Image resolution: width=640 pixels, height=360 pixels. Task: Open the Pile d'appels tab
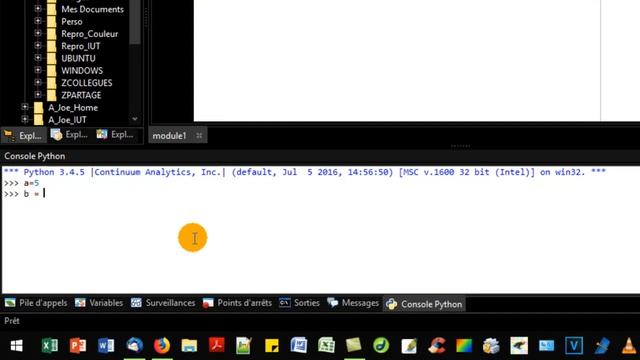pos(36,303)
